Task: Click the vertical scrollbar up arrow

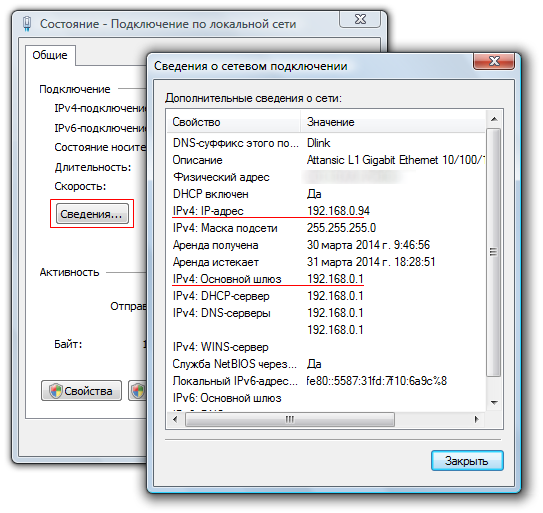Action: tap(494, 119)
